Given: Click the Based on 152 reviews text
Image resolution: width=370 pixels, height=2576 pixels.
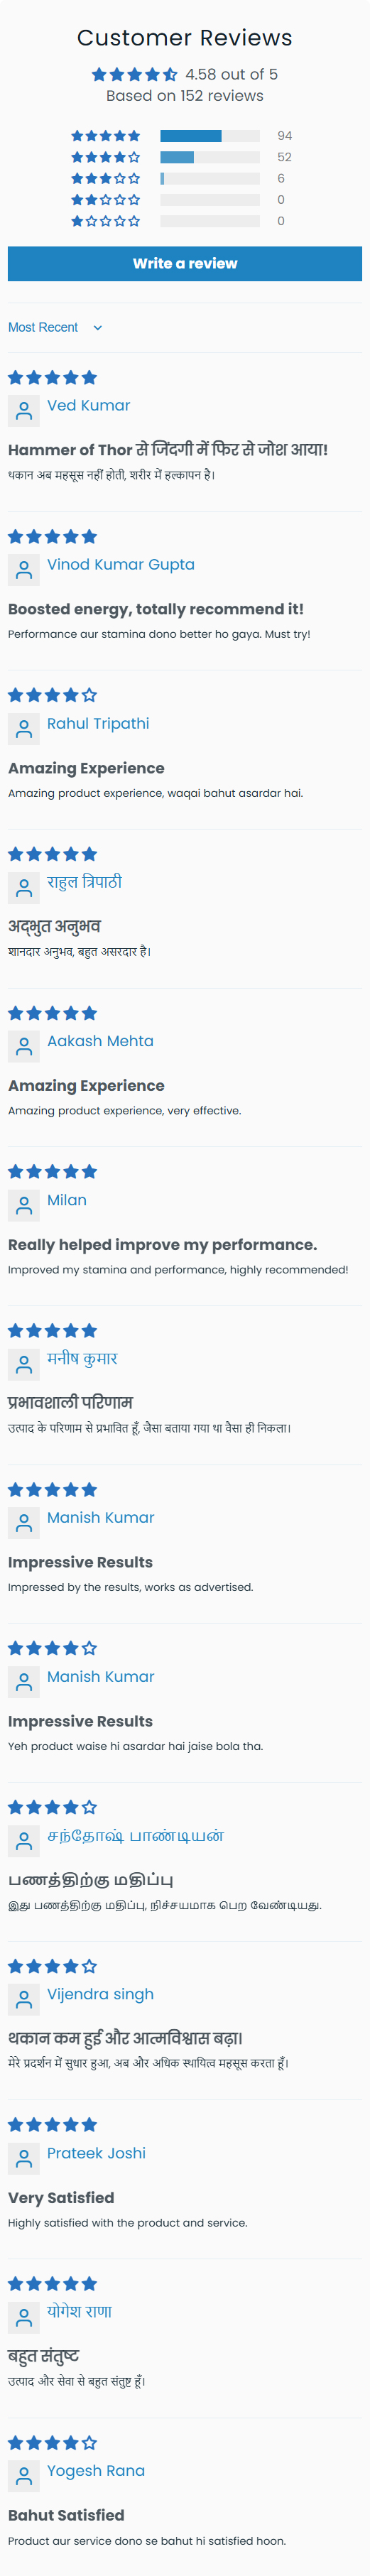Looking at the screenshot, I should [x=185, y=96].
